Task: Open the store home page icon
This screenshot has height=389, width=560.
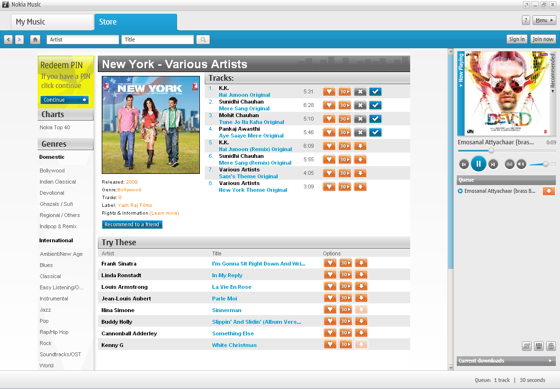Action: click(35, 40)
